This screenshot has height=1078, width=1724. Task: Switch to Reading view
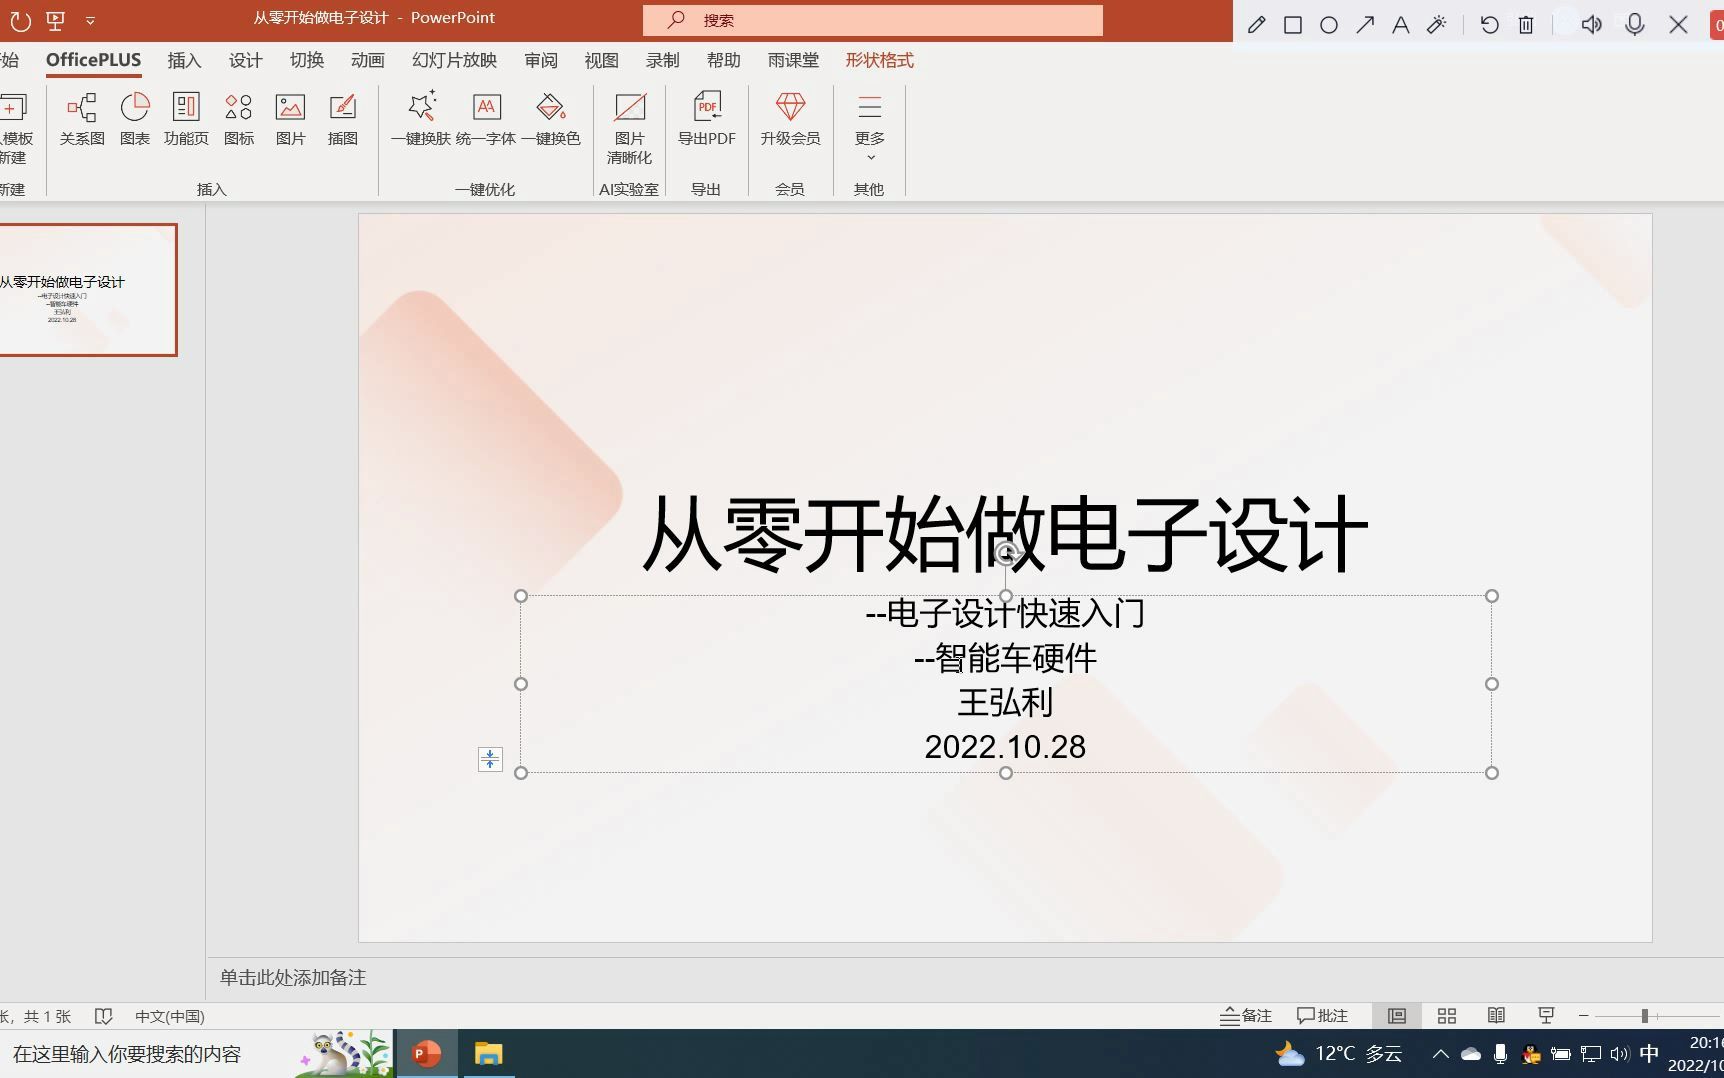tap(1496, 1016)
